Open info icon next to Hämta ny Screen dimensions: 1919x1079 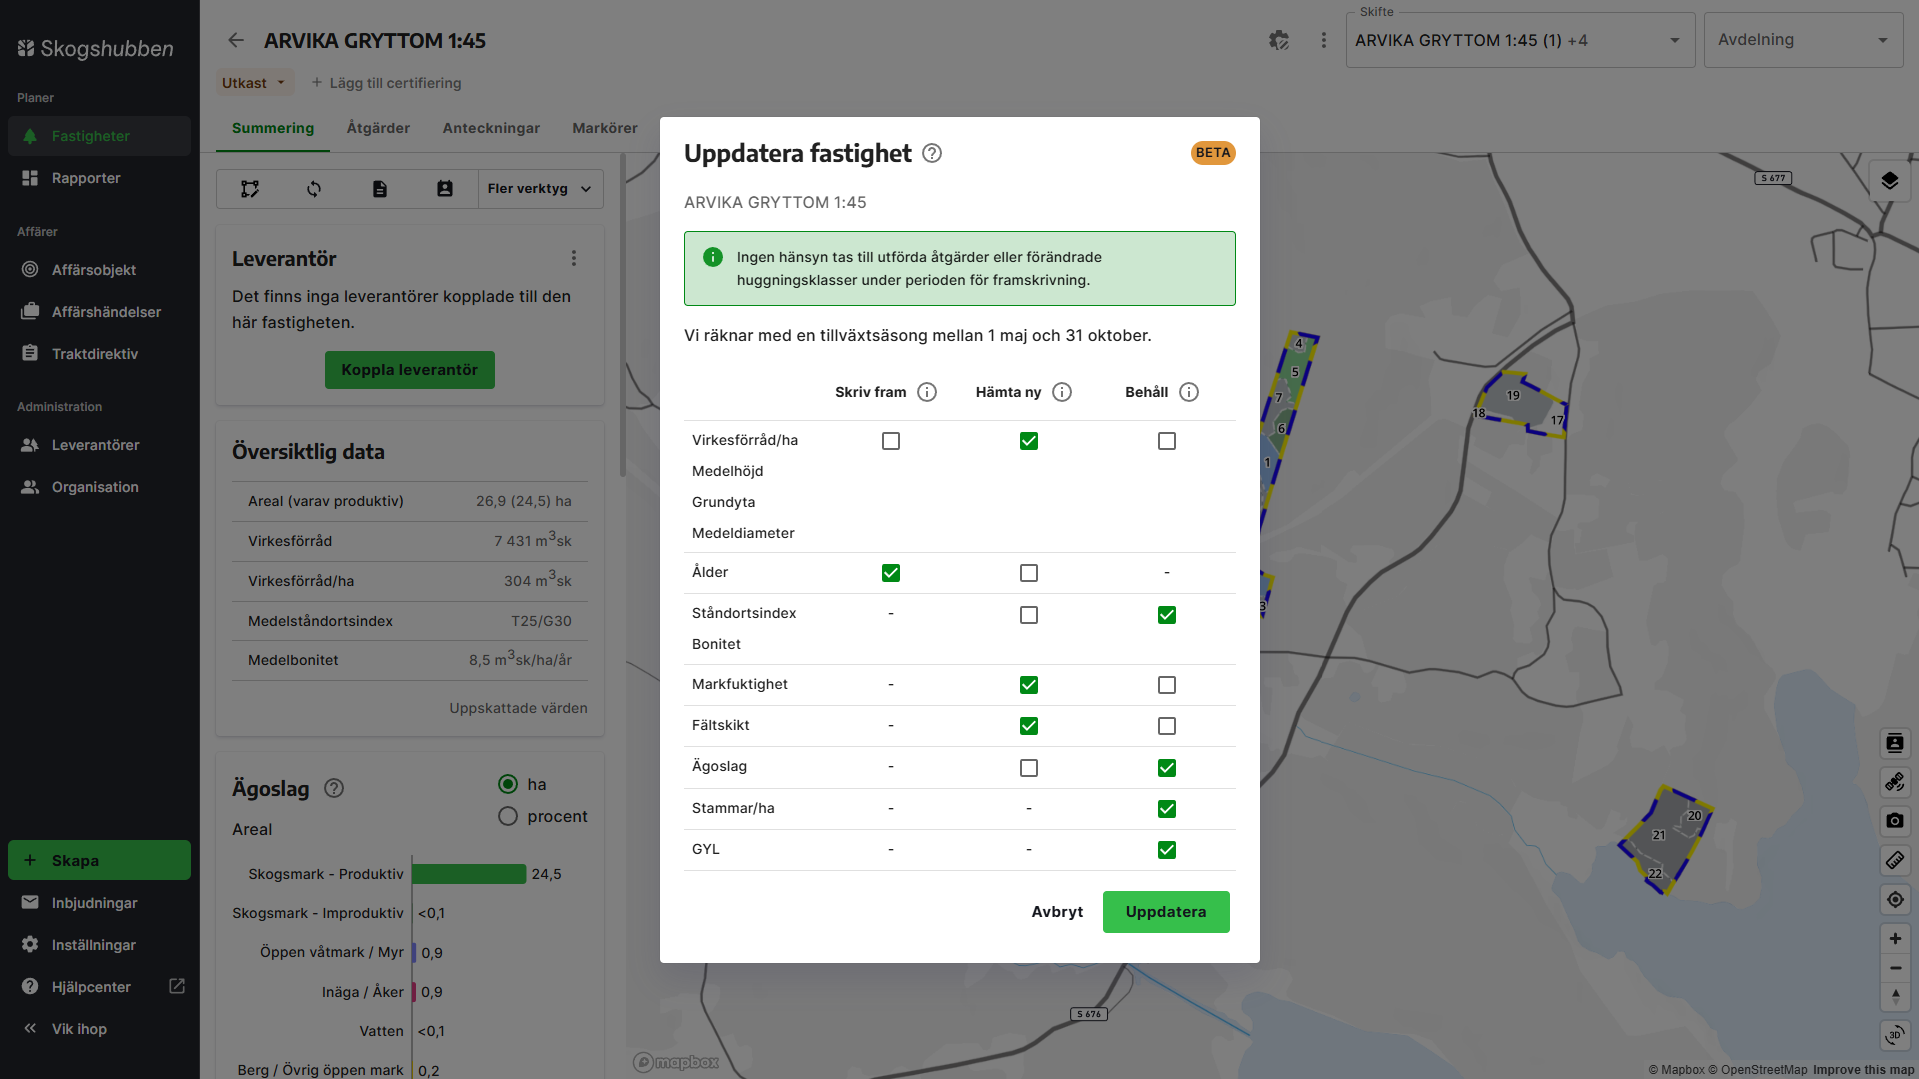[1062, 392]
